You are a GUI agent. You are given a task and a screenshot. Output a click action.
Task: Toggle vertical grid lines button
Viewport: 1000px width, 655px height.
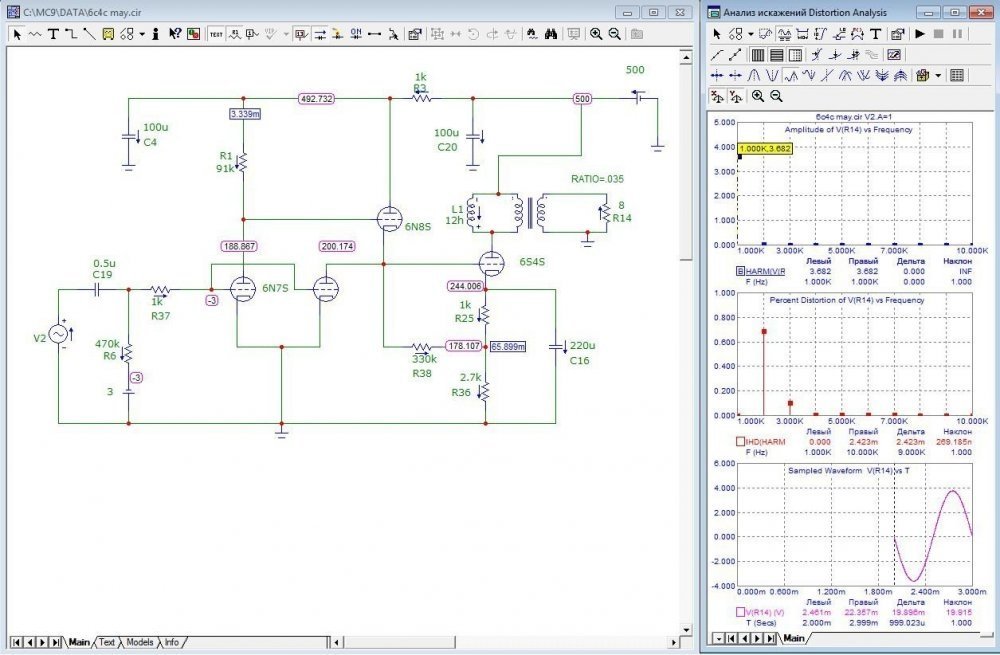[x=758, y=54]
